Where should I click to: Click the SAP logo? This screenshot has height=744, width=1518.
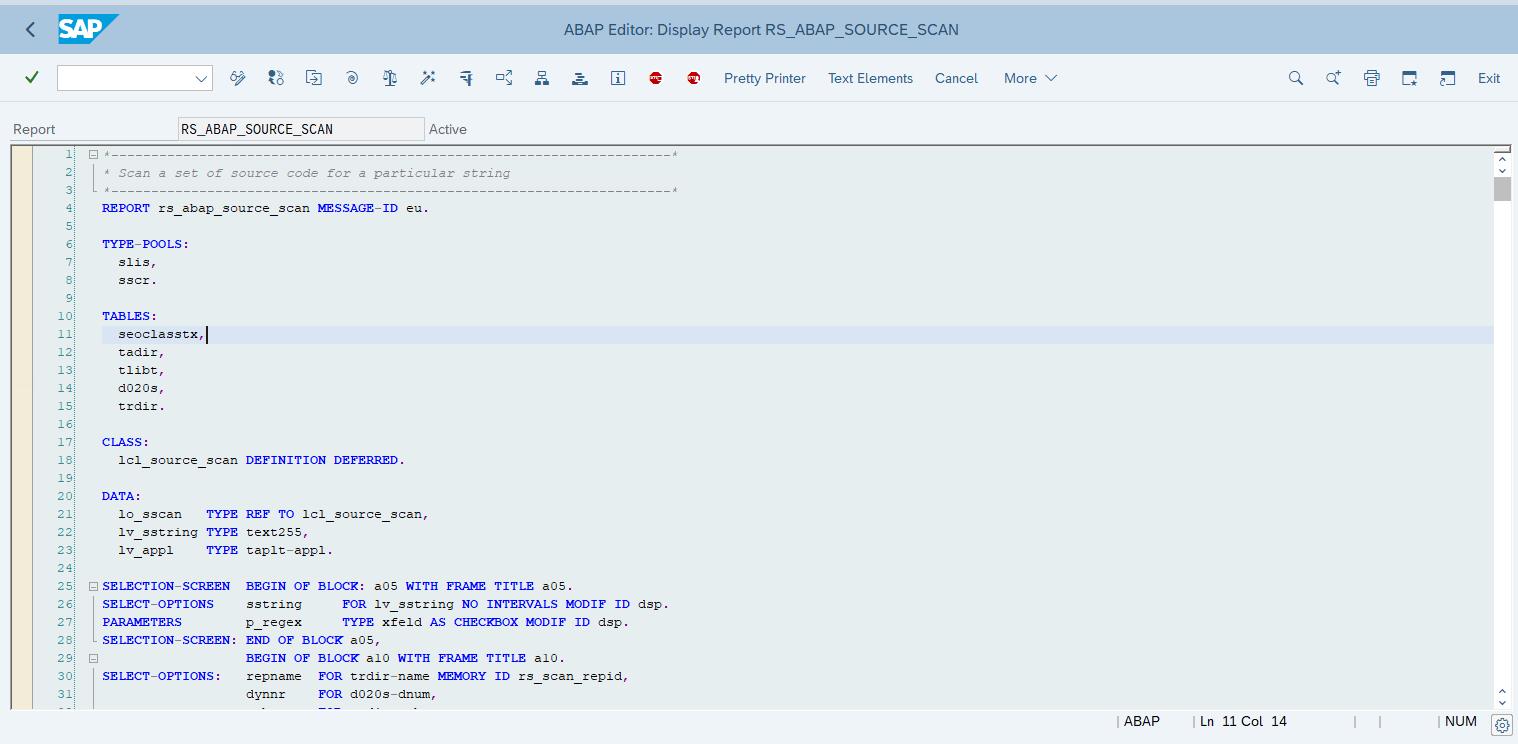tap(88, 29)
